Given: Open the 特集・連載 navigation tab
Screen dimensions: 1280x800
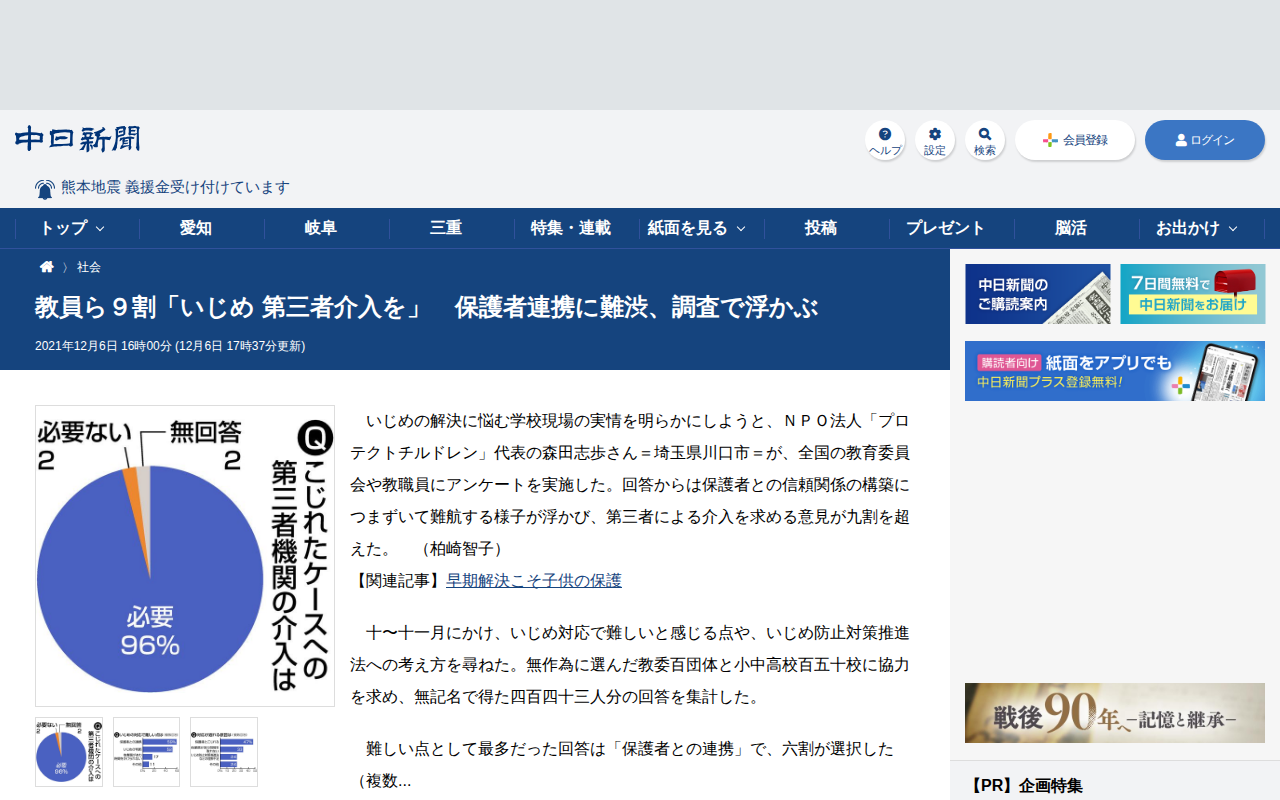Looking at the screenshot, I should coord(571,228).
